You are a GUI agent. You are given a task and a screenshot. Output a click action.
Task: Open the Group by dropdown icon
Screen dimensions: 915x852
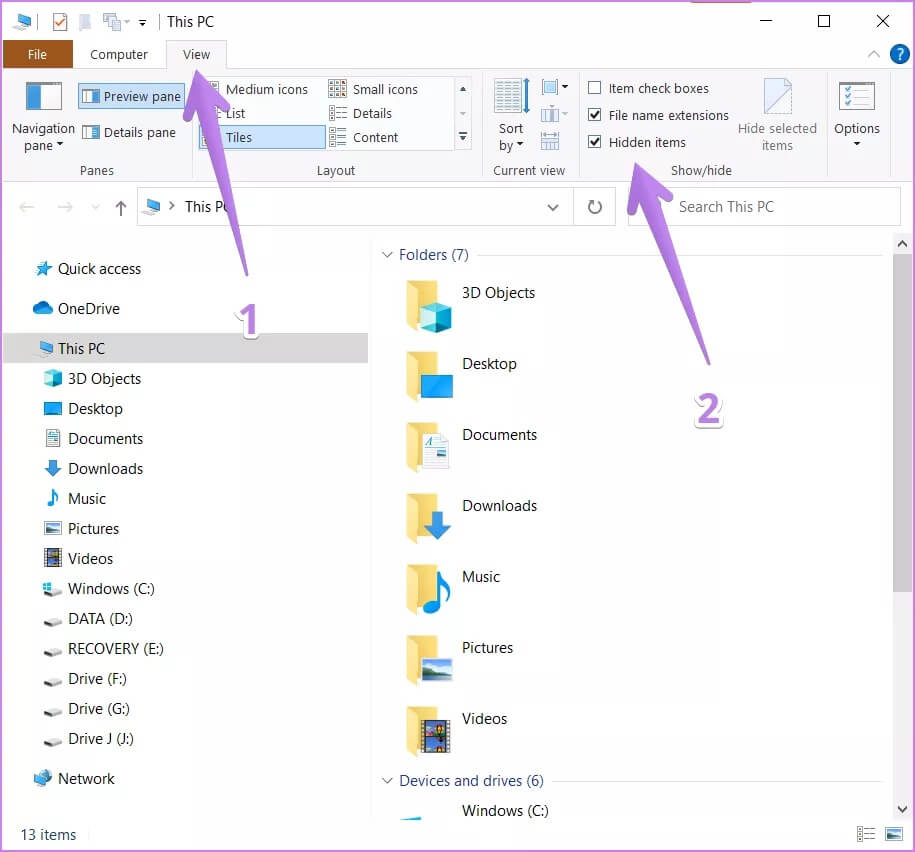pyautogui.click(x=554, y=88)
